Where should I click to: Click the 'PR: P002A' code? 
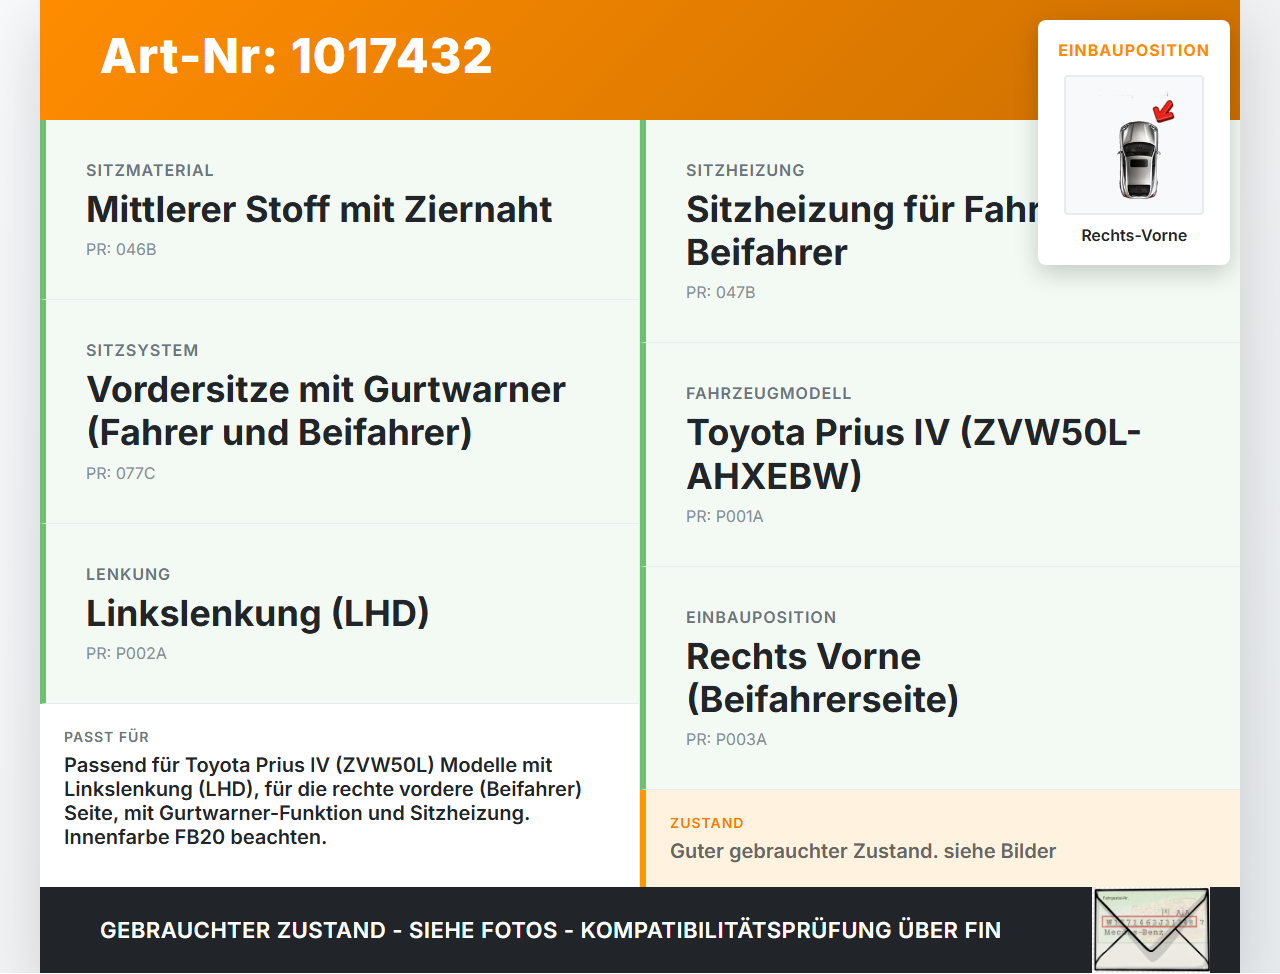(126, 654)
